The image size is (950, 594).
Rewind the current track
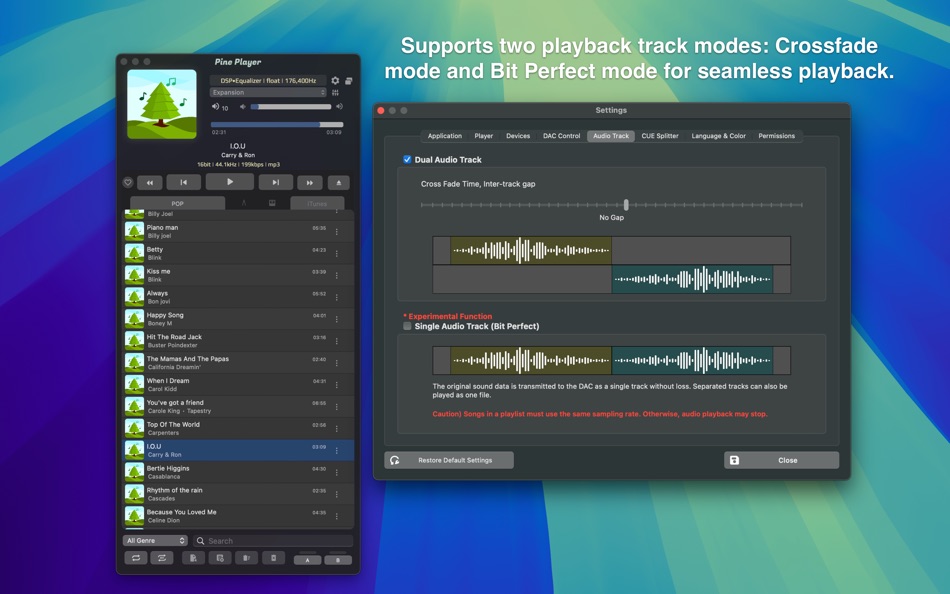(x=150, y=182)
